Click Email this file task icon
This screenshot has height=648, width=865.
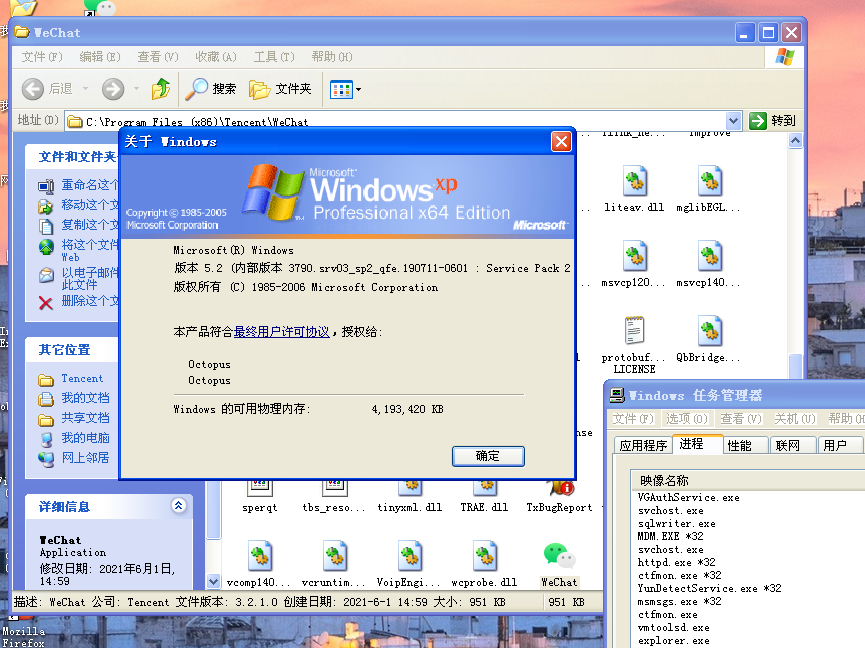click(46, 275)
